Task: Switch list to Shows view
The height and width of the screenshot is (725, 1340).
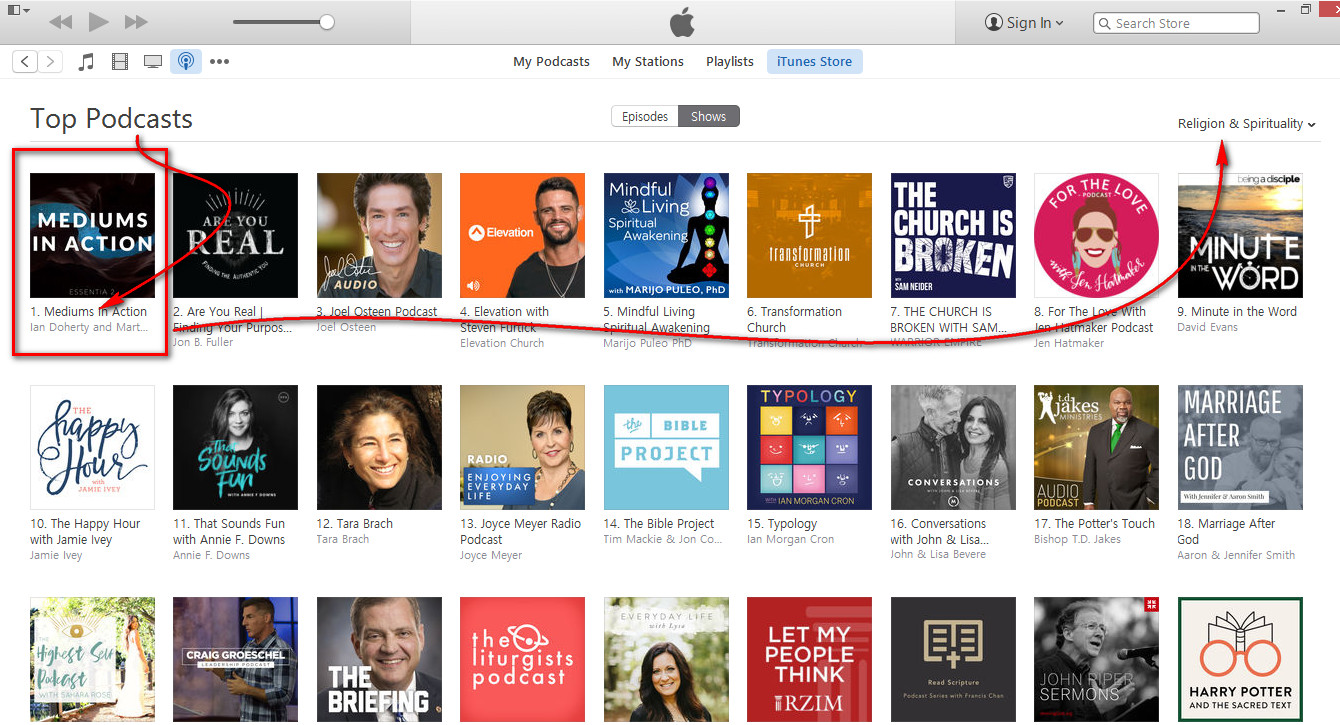Action: 708,117
